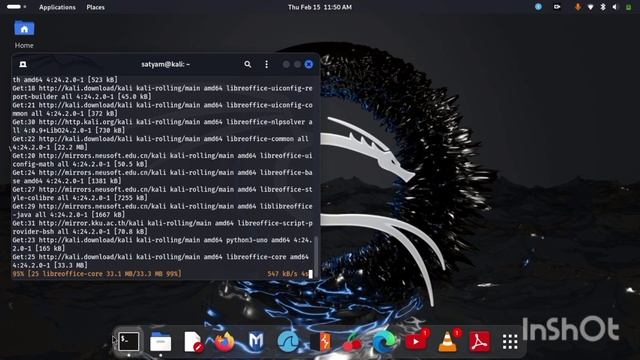The height and width of the screenshot is (360, 640).
Task: Launch VLC media player from dock
Action: tap(447, 341)
